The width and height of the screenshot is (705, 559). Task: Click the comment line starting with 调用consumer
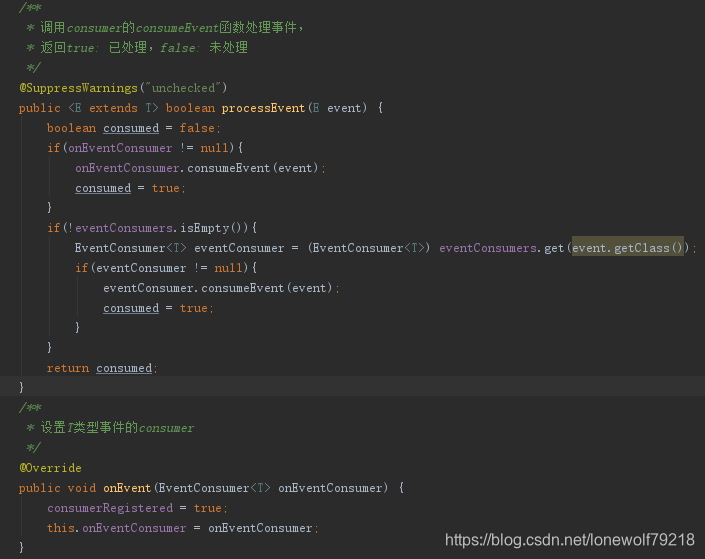pyautogui.click(x=165, y=27)
